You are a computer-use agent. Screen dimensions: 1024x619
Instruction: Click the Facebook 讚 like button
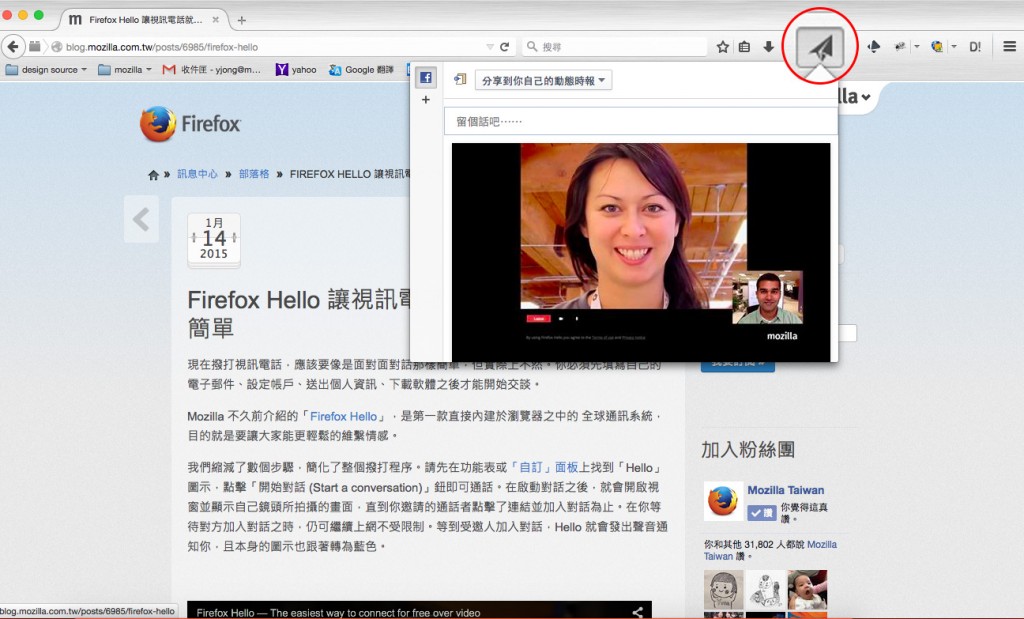761,513
